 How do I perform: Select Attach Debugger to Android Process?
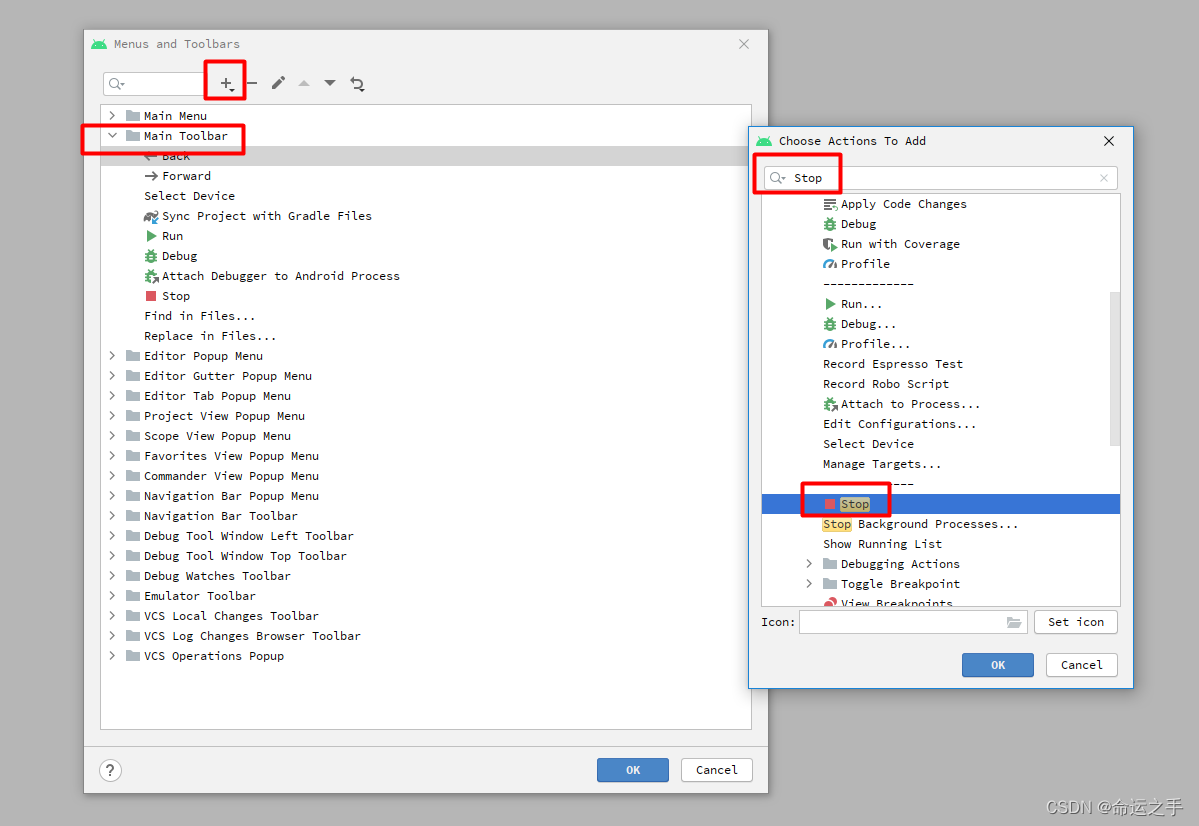point(271,275)
